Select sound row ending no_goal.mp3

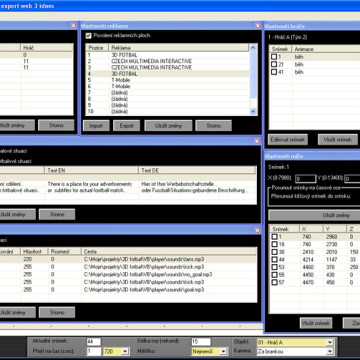tap(128, 274)
